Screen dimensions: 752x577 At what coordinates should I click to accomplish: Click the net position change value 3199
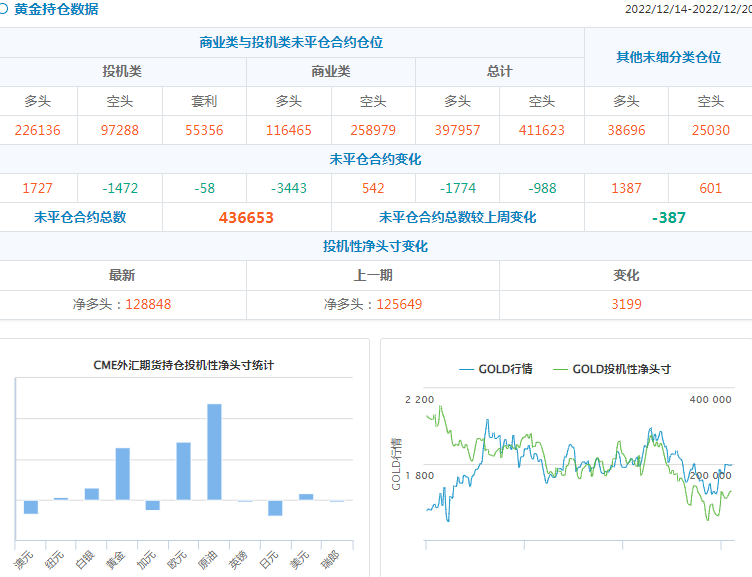[x=626, y=304]
